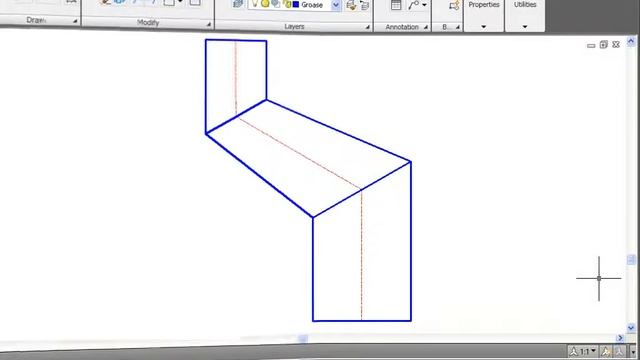Expand the Draw panel
The image size is (640, 360).
click(75, 21)
